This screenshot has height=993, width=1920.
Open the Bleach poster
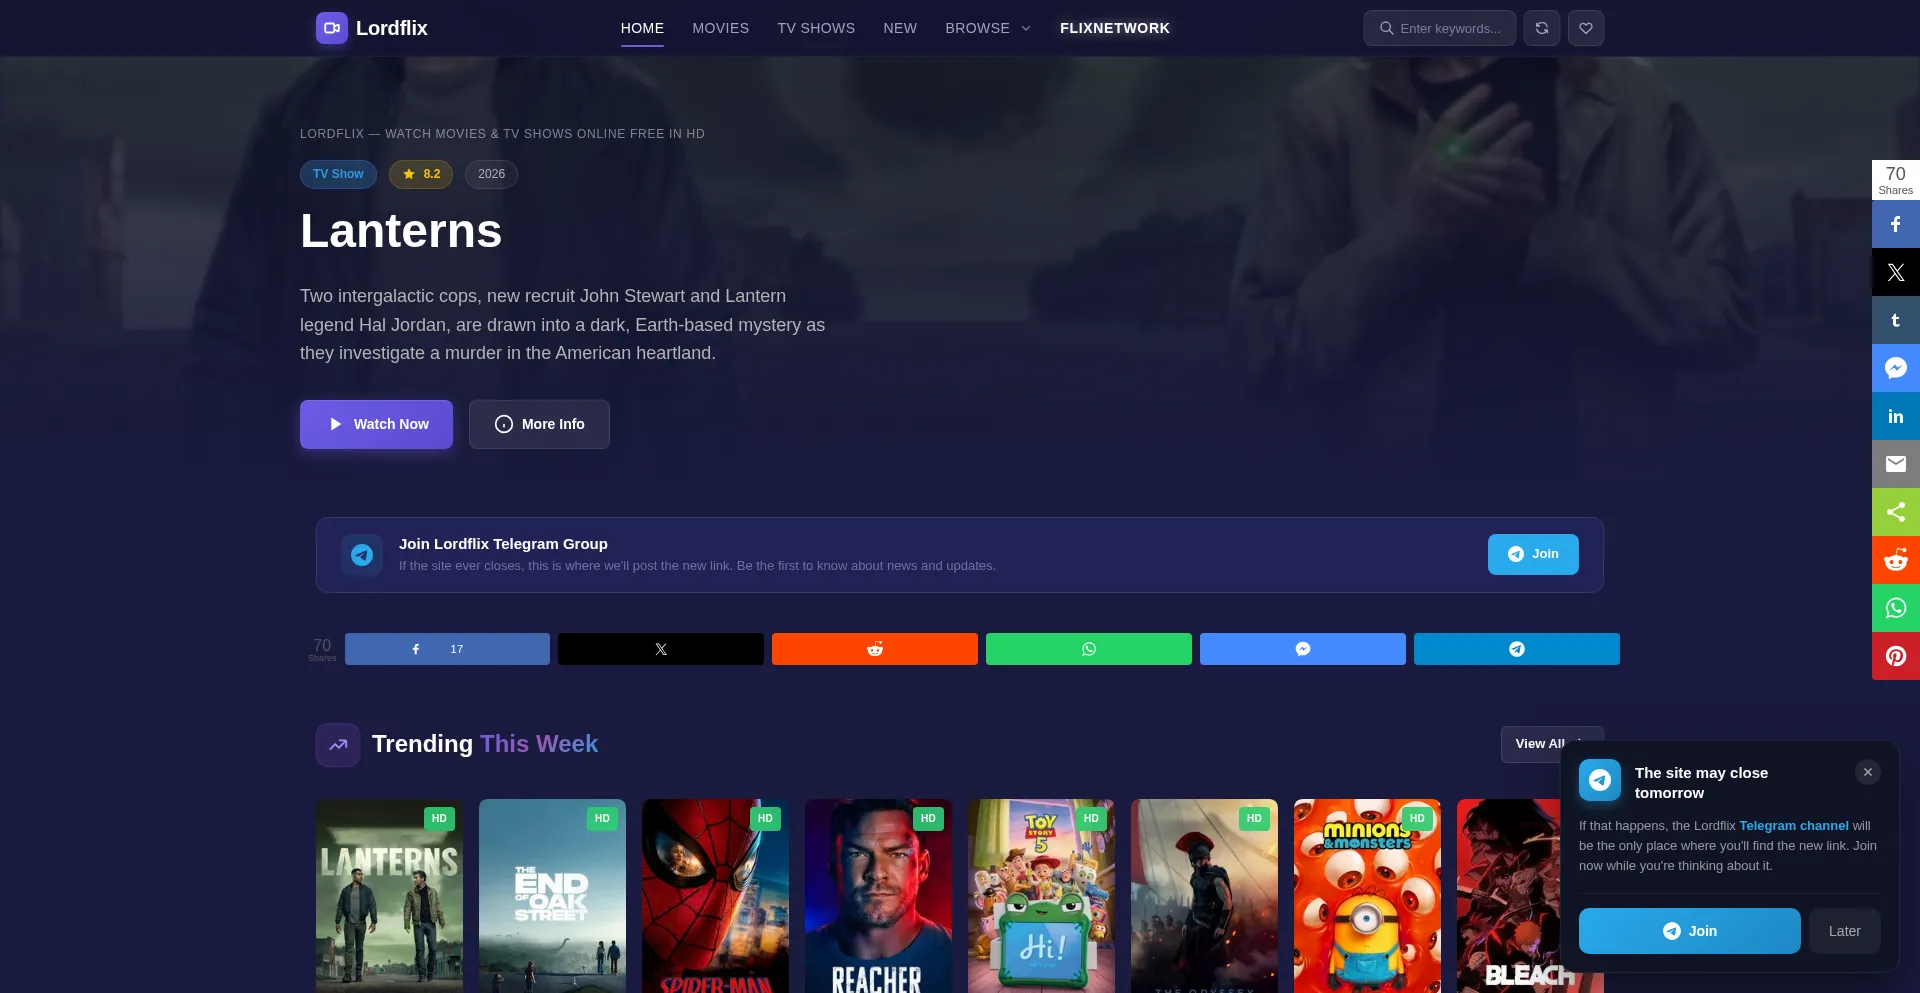(x=1508, y=896)
